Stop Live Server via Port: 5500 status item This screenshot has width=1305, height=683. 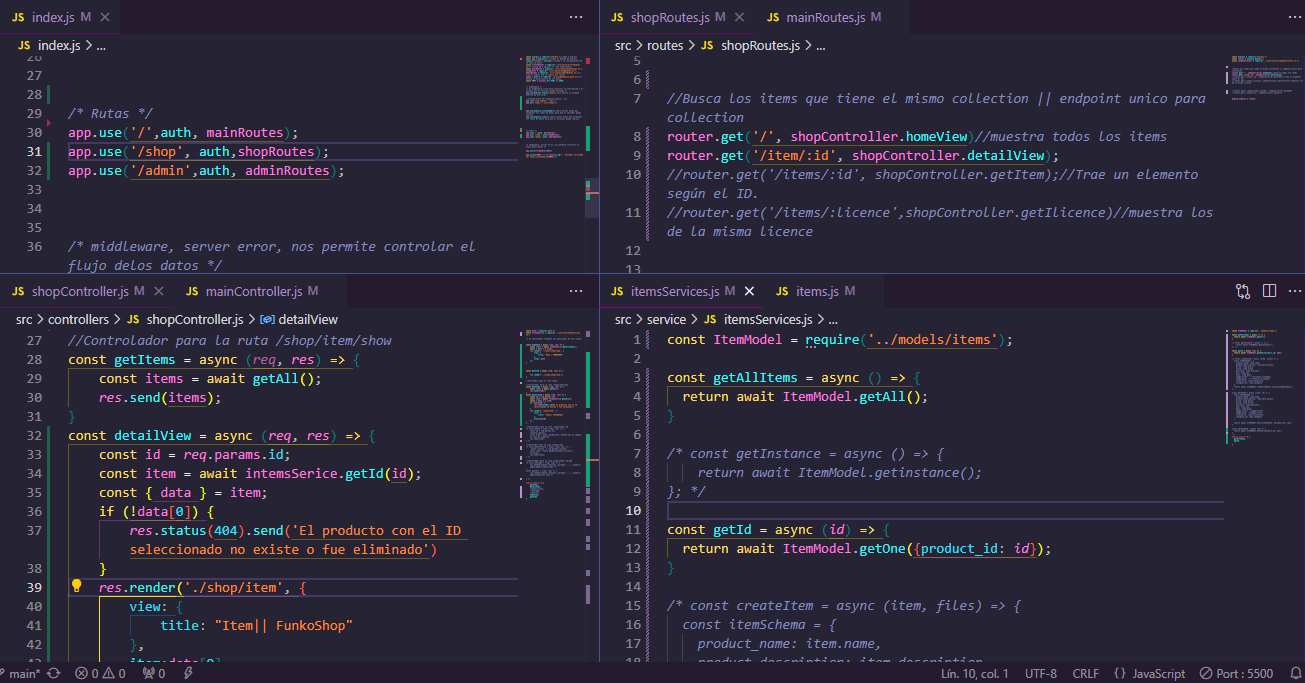pyautogui.click(x=1236, y=673)
